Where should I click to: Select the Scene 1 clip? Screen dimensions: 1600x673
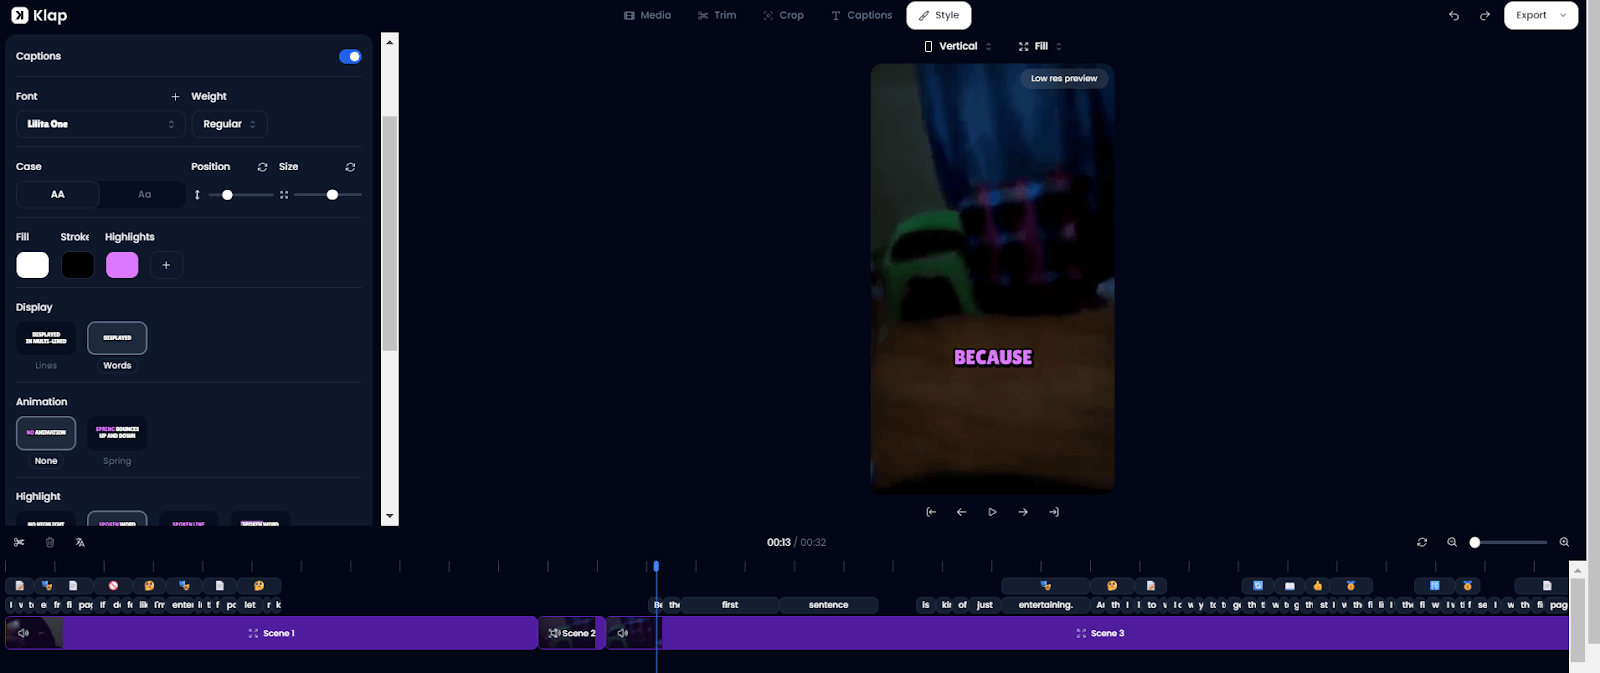(272, 633)
